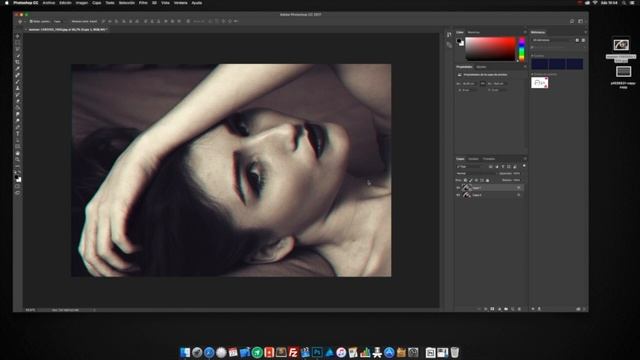
Task: Open the layer filter Tipo dropdown
Action: pyautogui.click(x=470, y=167)
